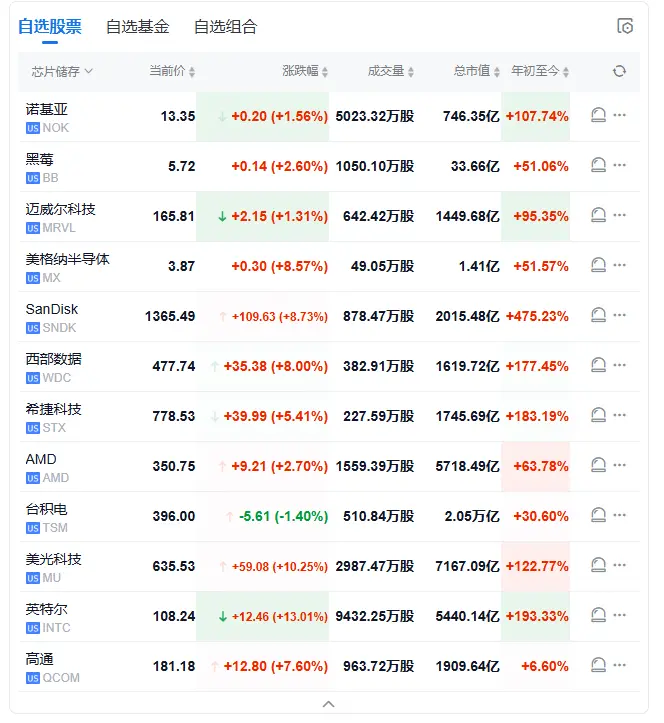Click 高通 year-to-date +6.60%
This screenshot has width=664, height=723.
545,666
